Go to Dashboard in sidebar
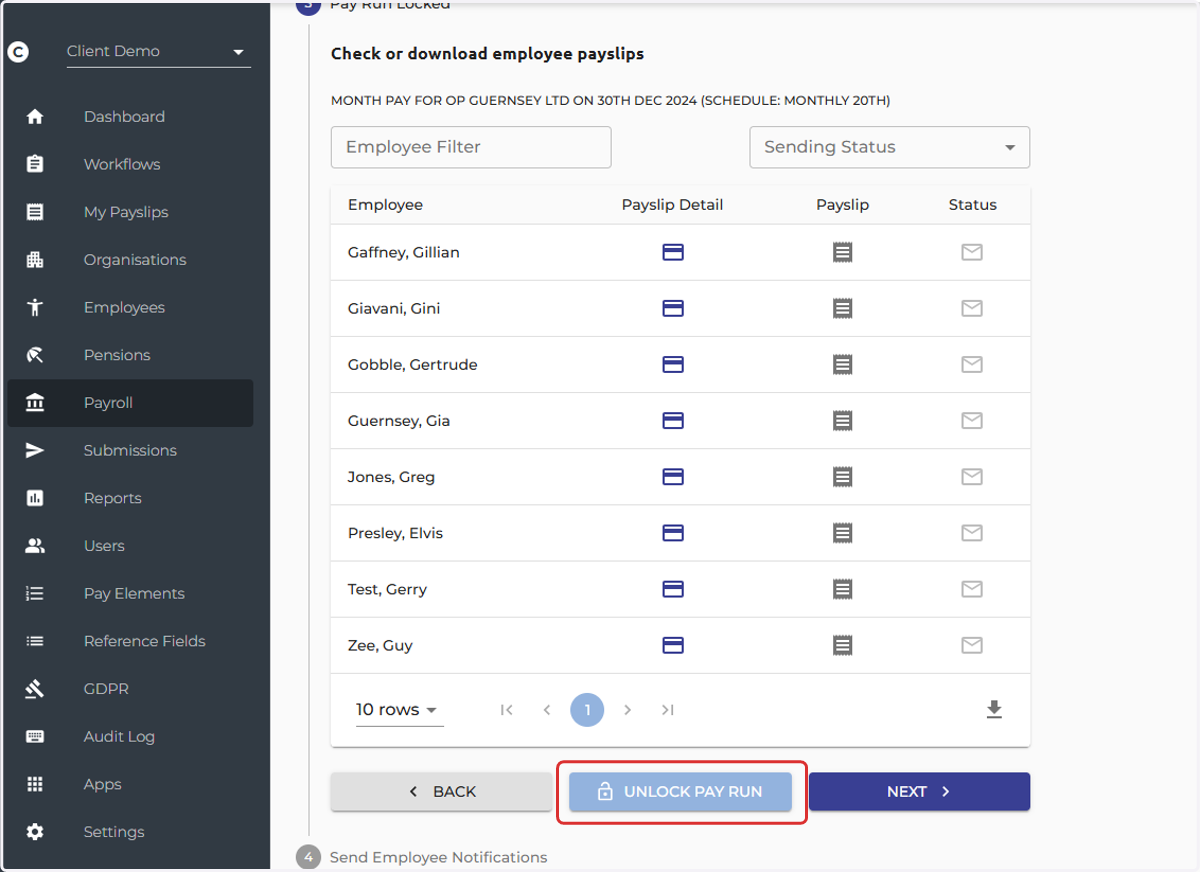The image size is (1200, 872). pyautogui.click(x=130, y=117)
